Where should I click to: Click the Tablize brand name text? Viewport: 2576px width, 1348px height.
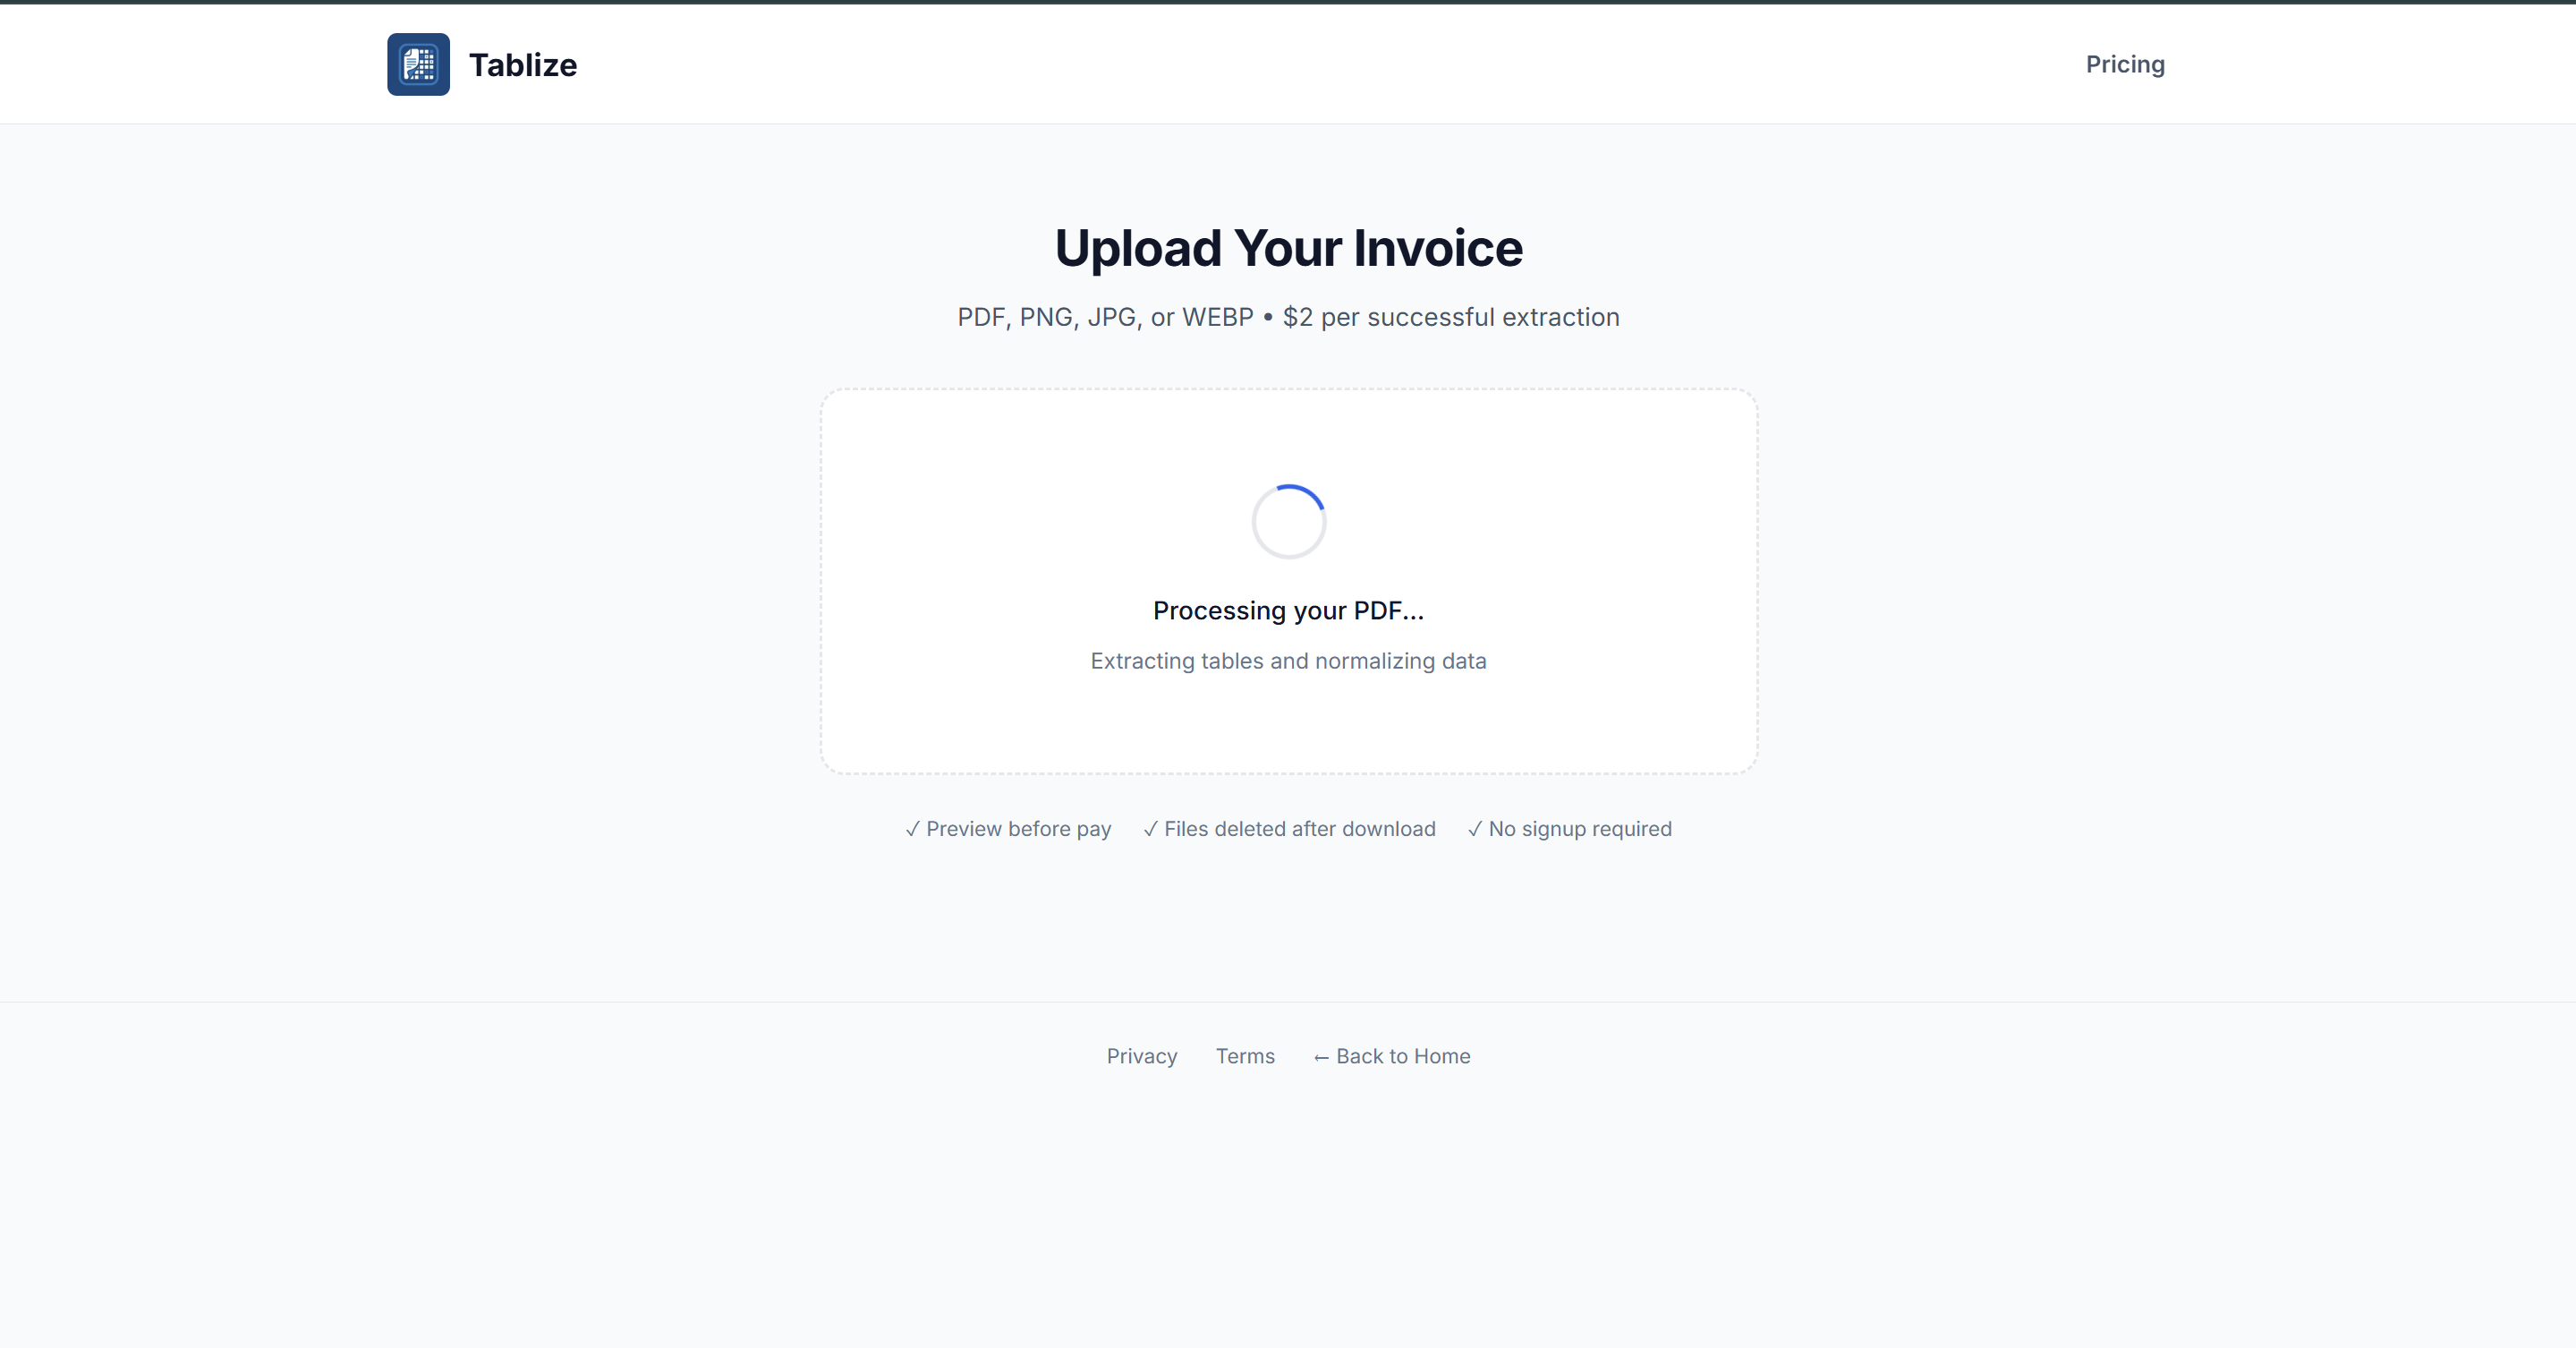point(523,65)
